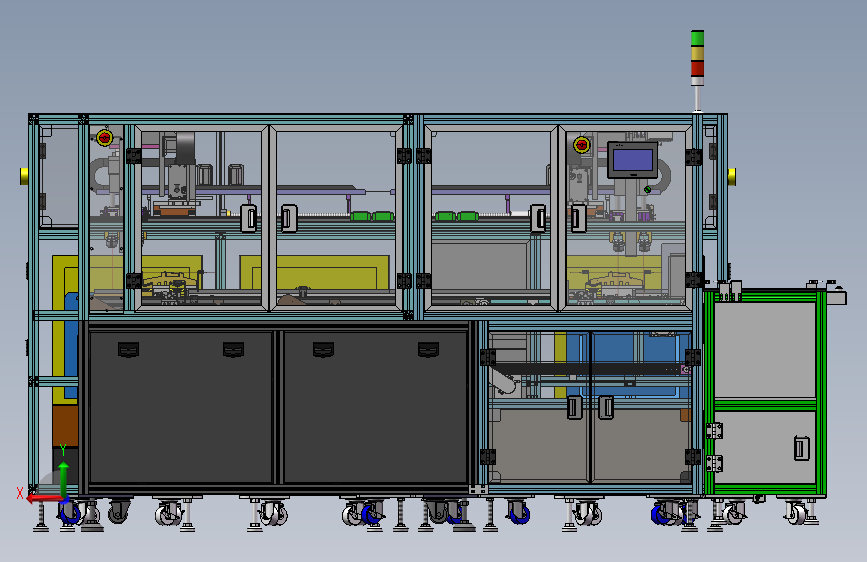Select the yellow side button on the left frame edge
Viewport: 867px width, 562px height.
24,176
